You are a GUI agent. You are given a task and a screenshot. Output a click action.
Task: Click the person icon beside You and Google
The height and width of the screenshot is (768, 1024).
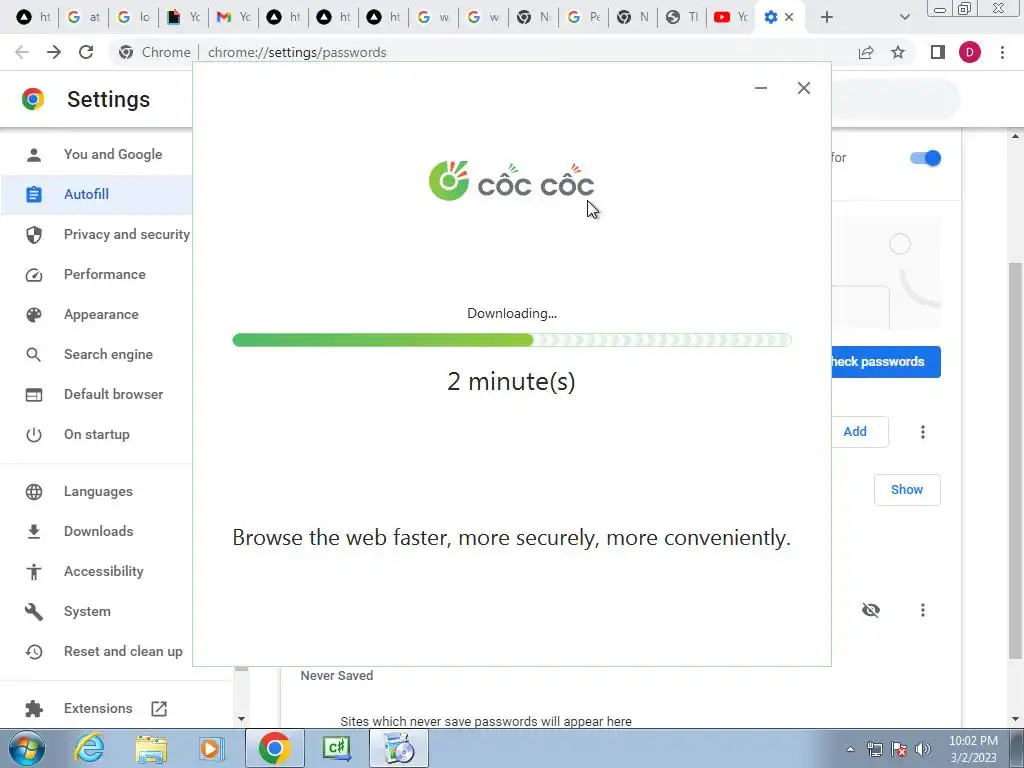tap(33, 155)
